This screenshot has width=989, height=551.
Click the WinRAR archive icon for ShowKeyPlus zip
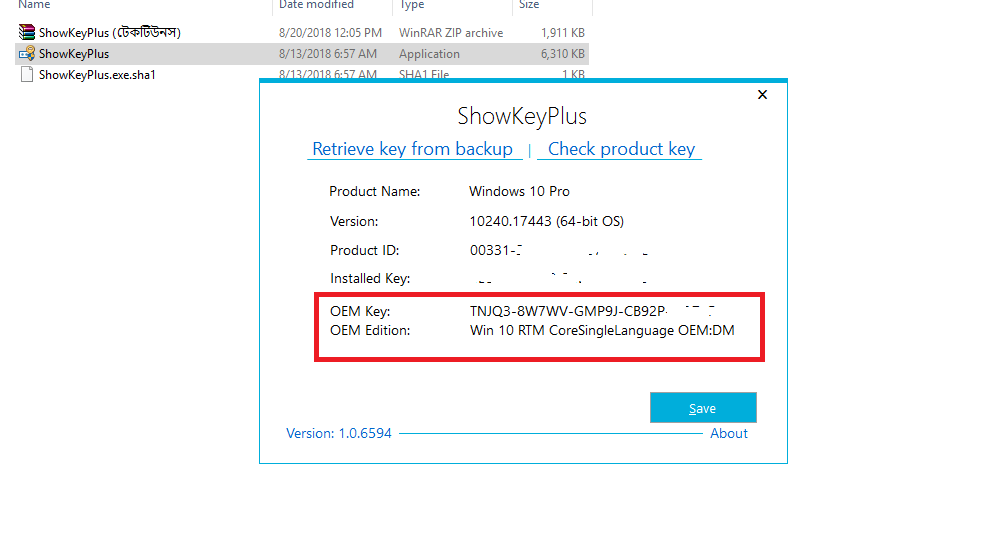pyautogui.click(x=27, y=33)
